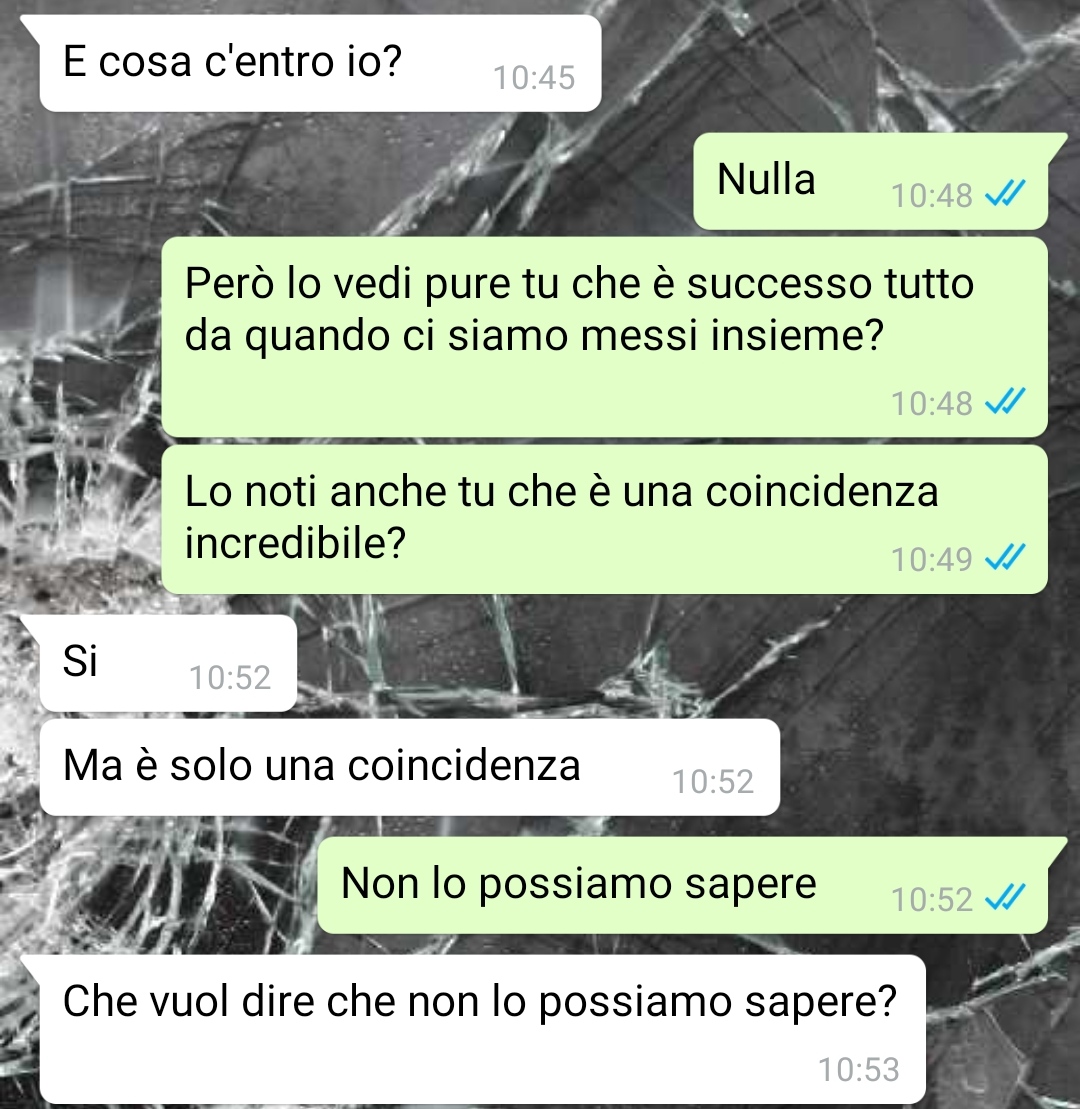
Task: Tap the 10:52 time on 'Ma è solo una coincidenza'
Action: point(713,782)
